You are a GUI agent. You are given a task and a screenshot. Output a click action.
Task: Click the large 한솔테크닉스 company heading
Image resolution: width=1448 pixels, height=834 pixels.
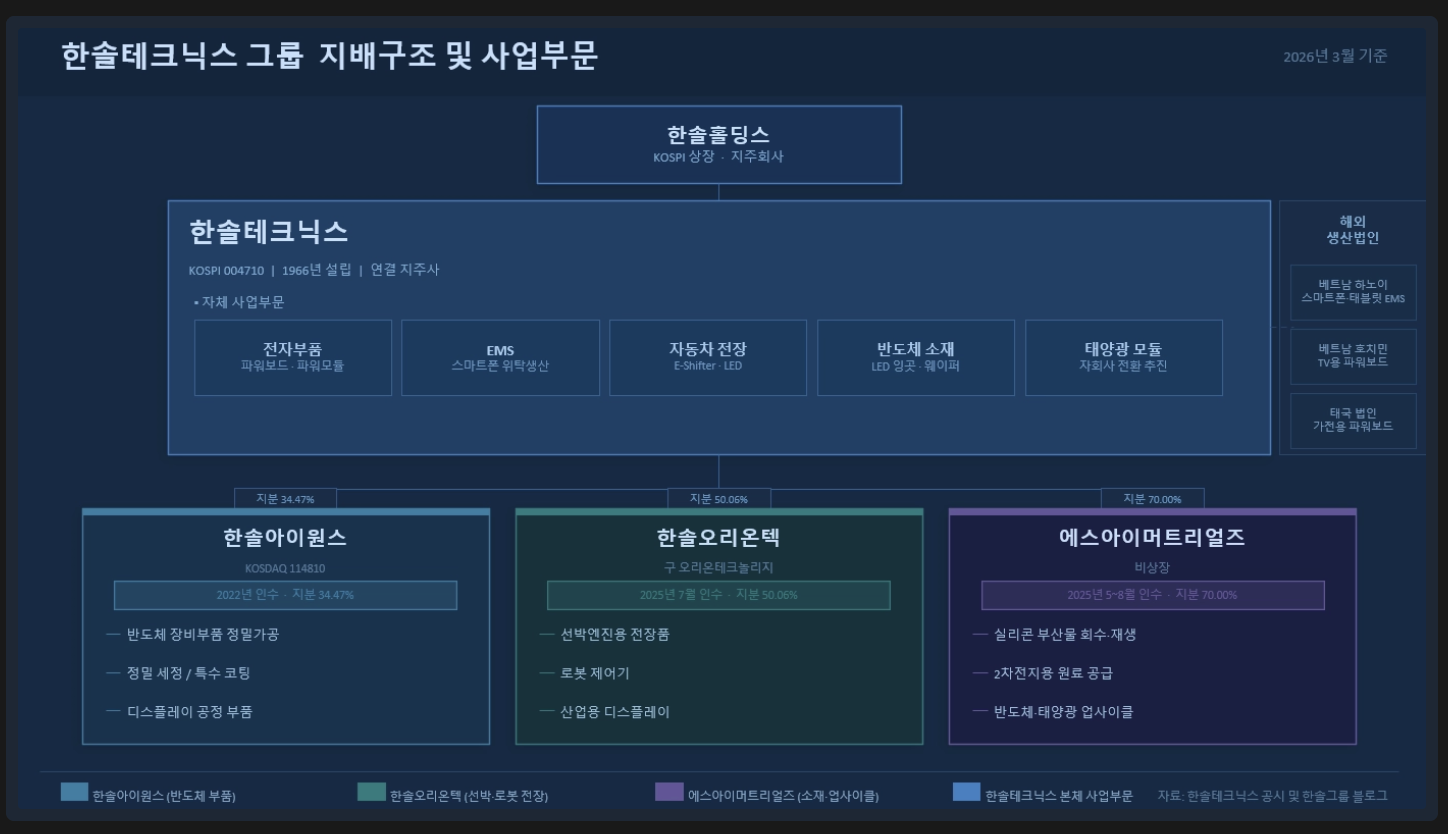click(268, 232)
